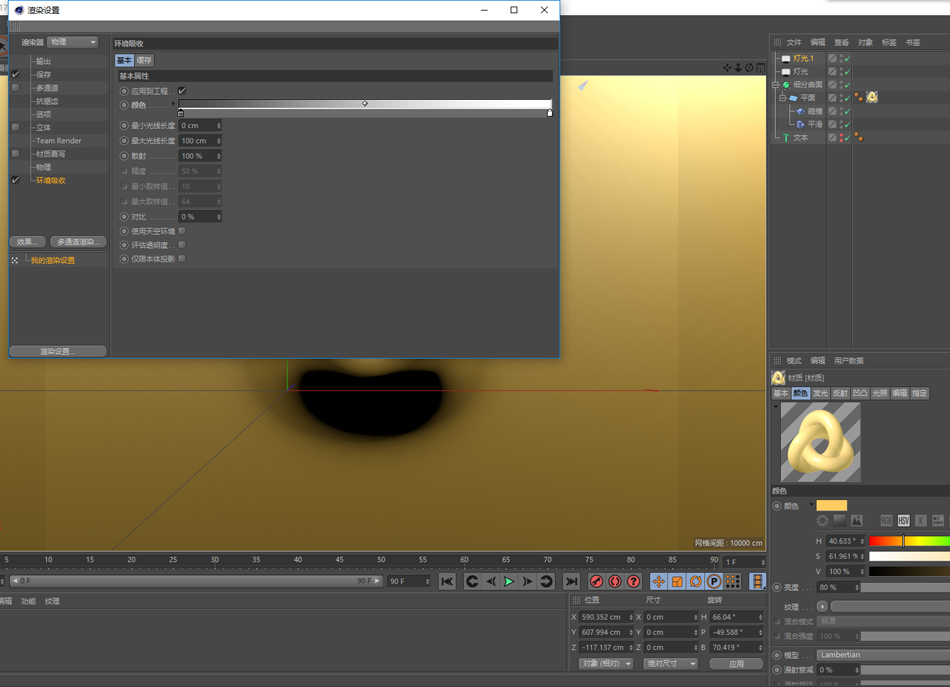The height and width of the screenshot is (687, 950).
Task: Toggle parameter keying P icon
Action: 714,582
